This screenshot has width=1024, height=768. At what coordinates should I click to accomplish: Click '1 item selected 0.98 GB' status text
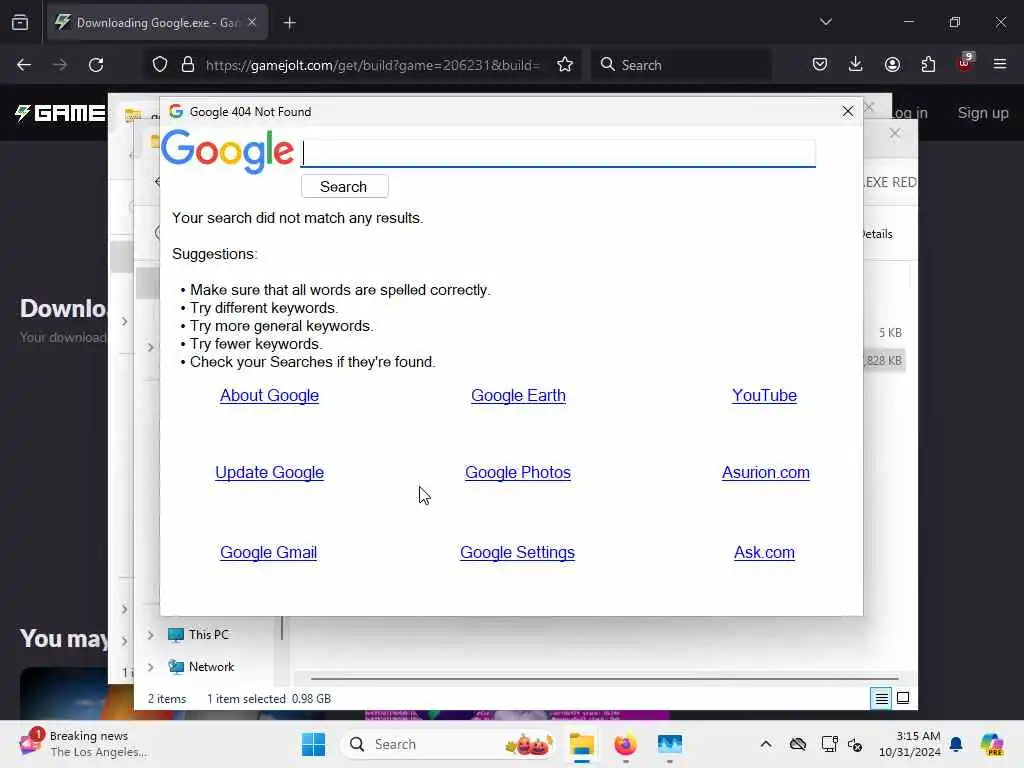coord(268,699)
